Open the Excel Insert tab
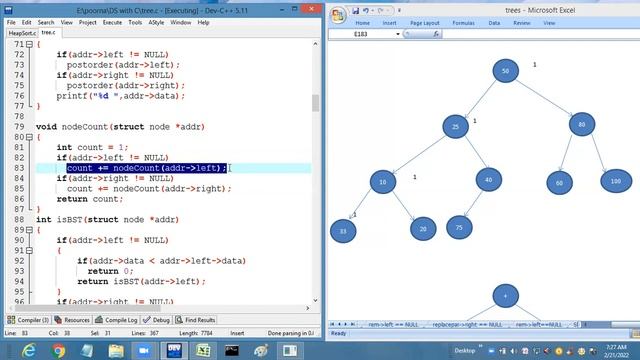The image size is (640, 360). click(x=389, y=23)
